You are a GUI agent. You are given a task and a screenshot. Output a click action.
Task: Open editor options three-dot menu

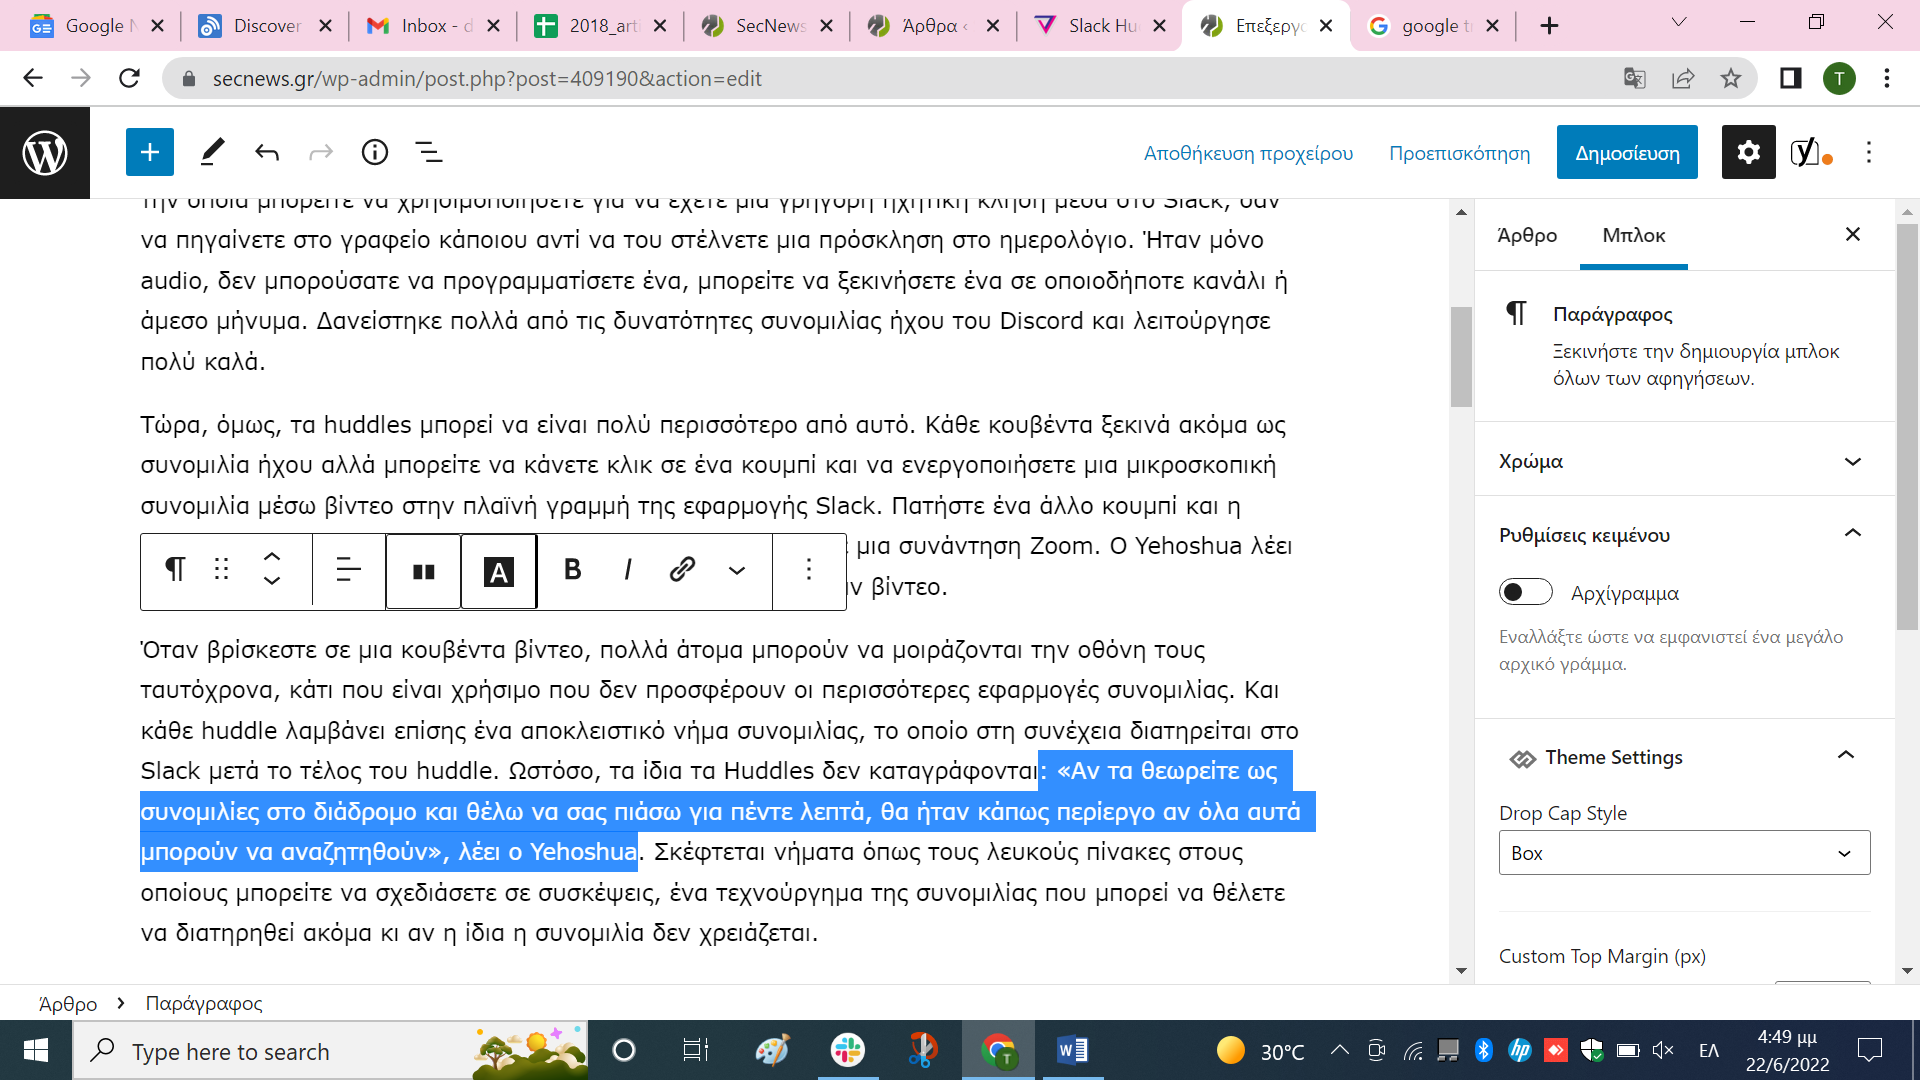tap(1869, 152)
